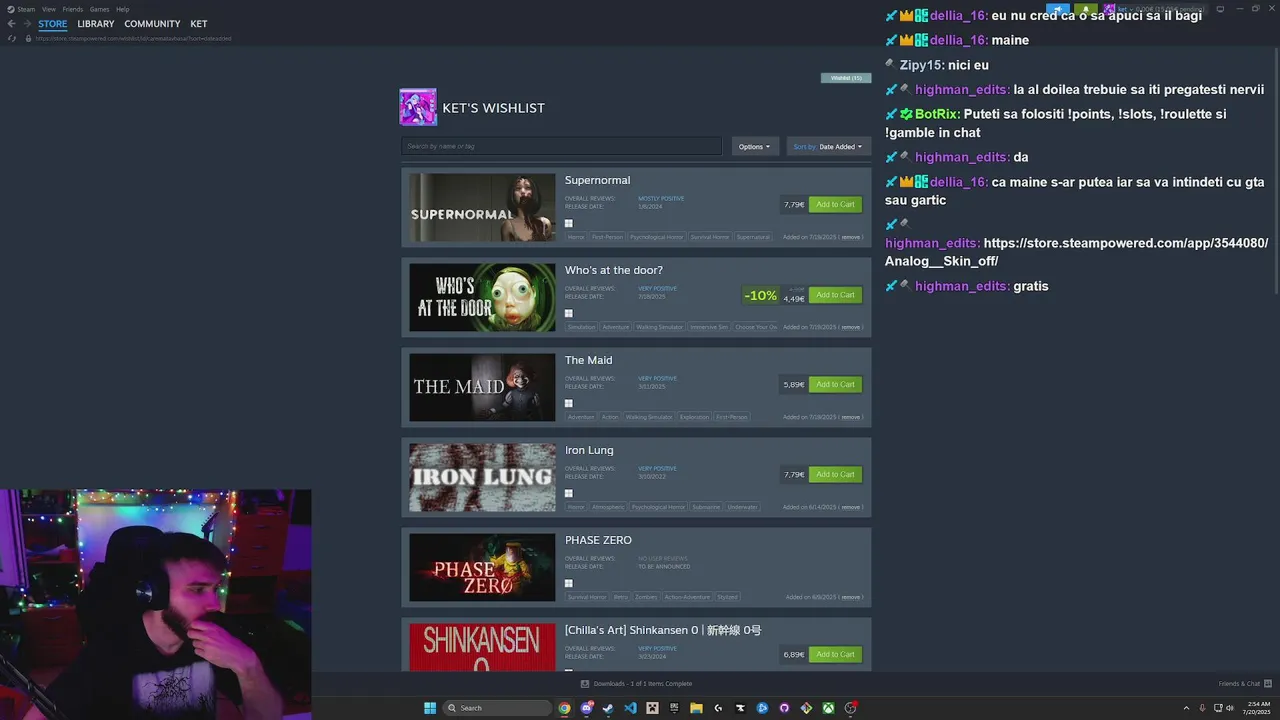Open the Supernormal game thumbnail
Viewport: 1280px width, 720px height.
482,208
